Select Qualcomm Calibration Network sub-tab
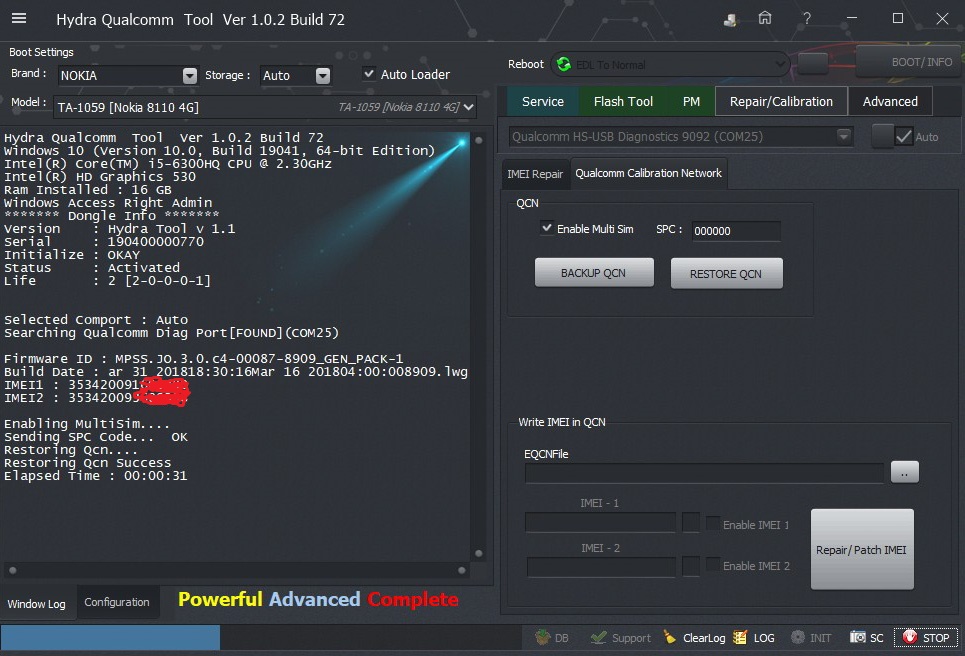The width and height of the screenshot is (965, 656). click(x=648, y=174)
